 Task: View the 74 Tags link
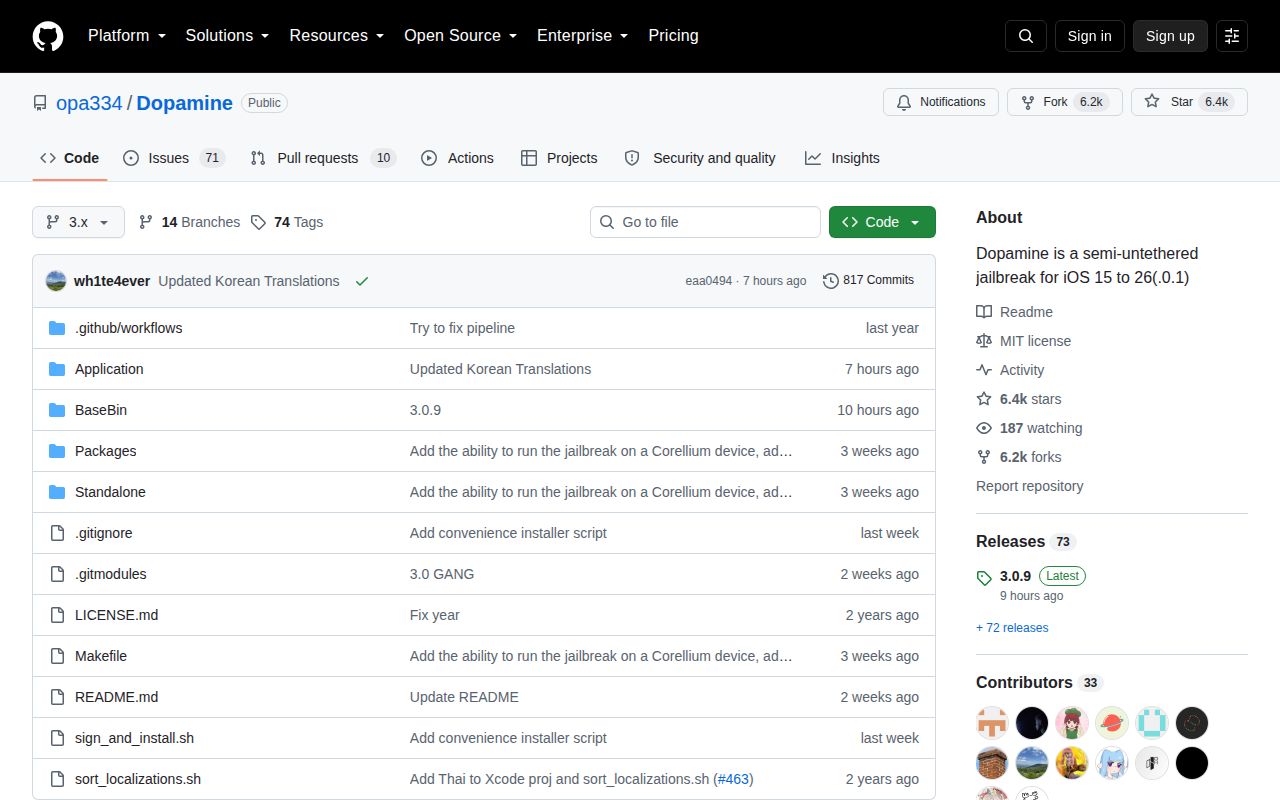(x=287, y=222)
